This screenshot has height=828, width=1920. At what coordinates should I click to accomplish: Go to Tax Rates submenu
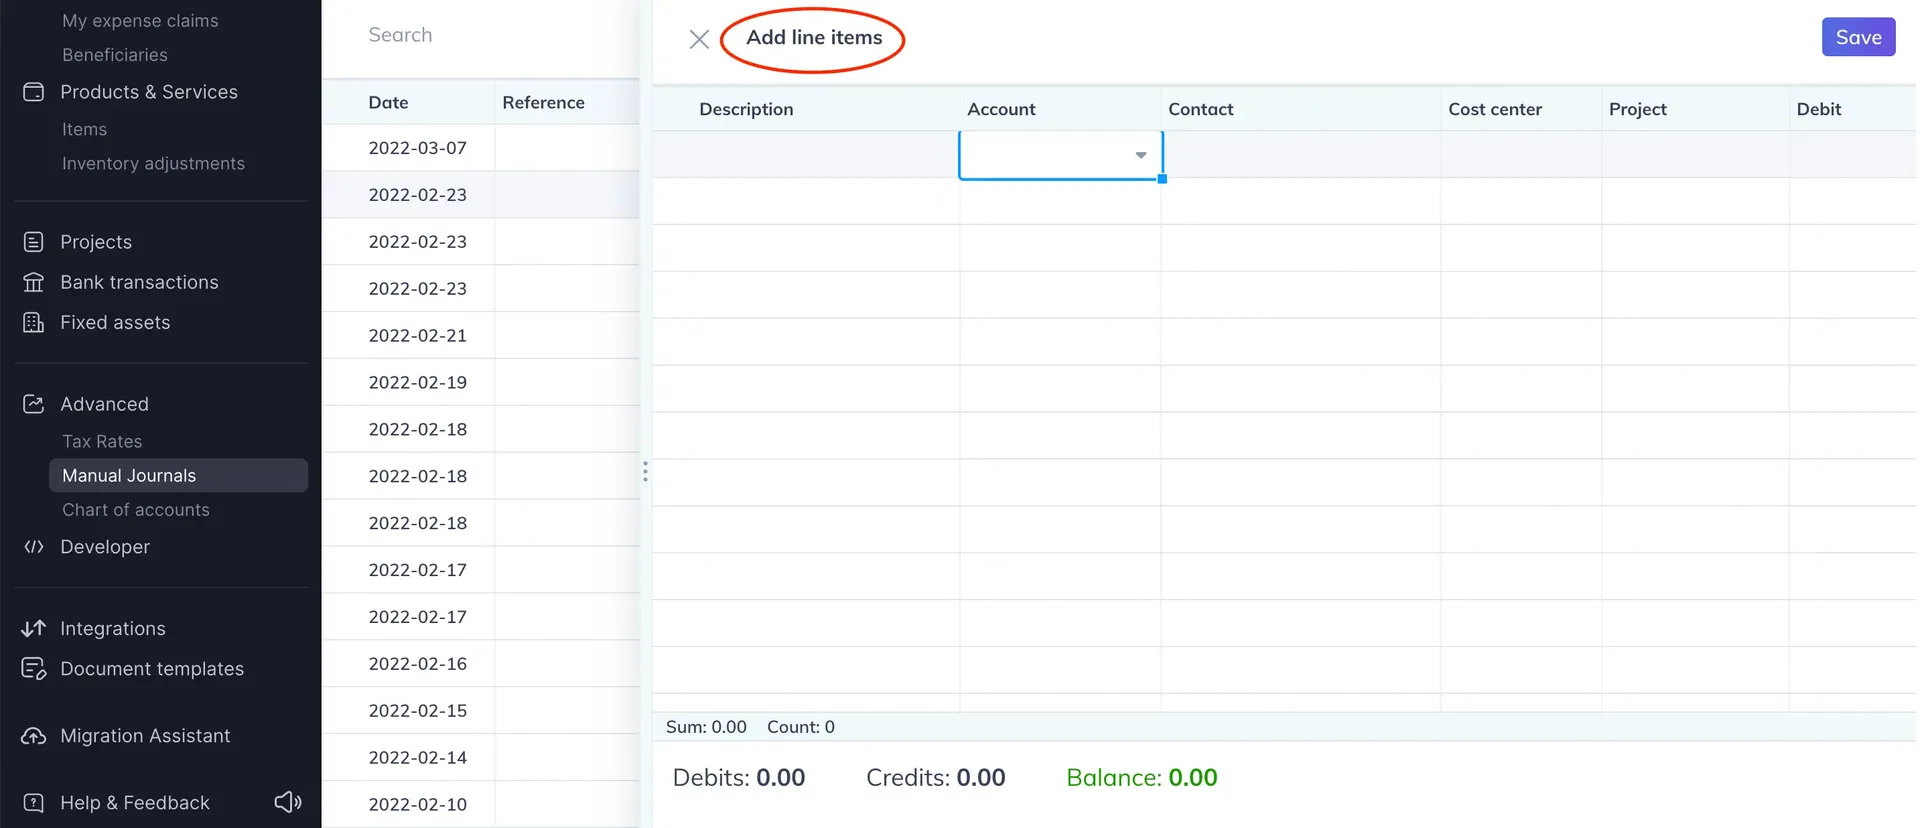(102, 442)
